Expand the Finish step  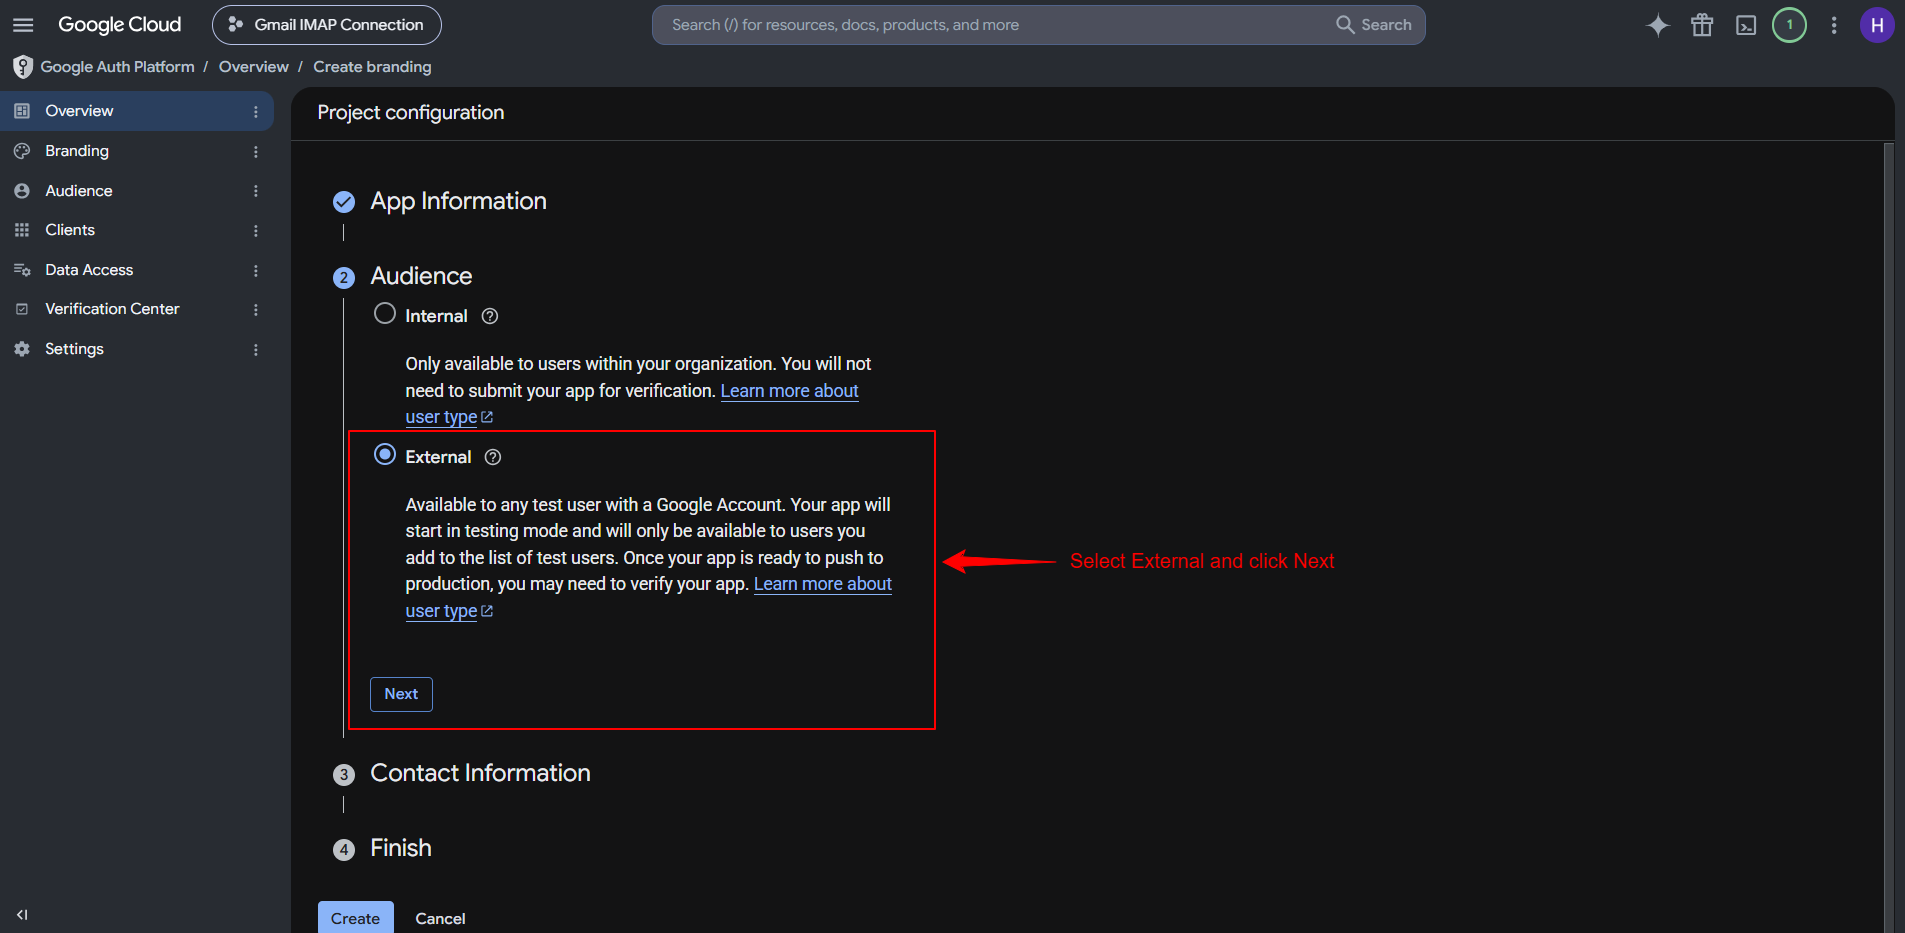pos(401,848)
